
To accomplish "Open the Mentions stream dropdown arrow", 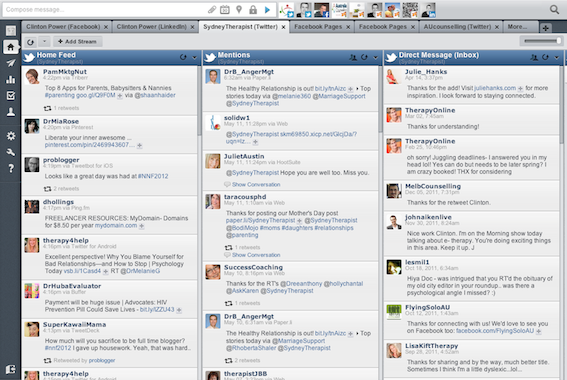I will (375, 57).
